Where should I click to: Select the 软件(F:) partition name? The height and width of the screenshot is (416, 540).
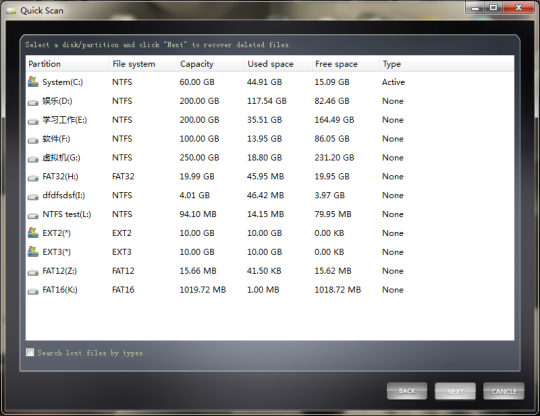pyautogui.click(x=56, y=139)
